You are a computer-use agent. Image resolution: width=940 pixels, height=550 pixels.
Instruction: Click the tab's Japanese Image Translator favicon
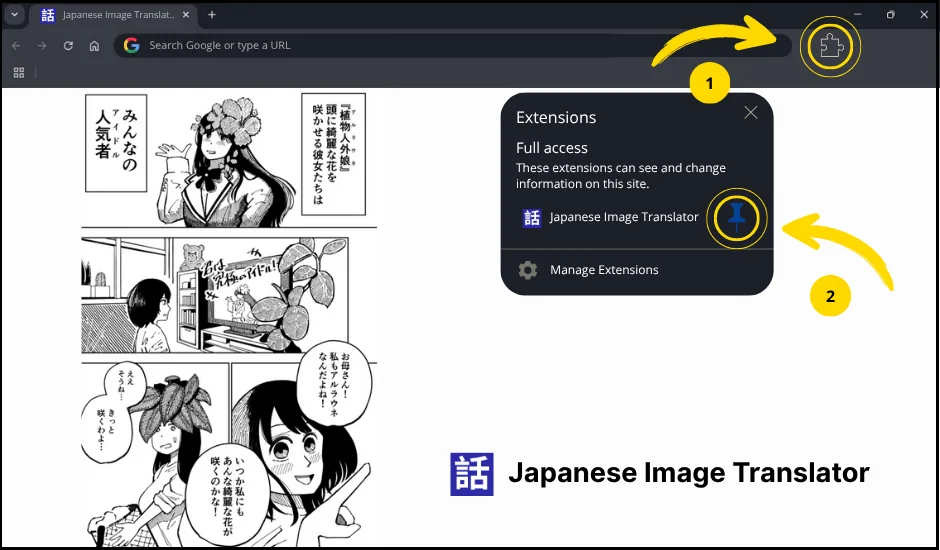coord(48,15)
